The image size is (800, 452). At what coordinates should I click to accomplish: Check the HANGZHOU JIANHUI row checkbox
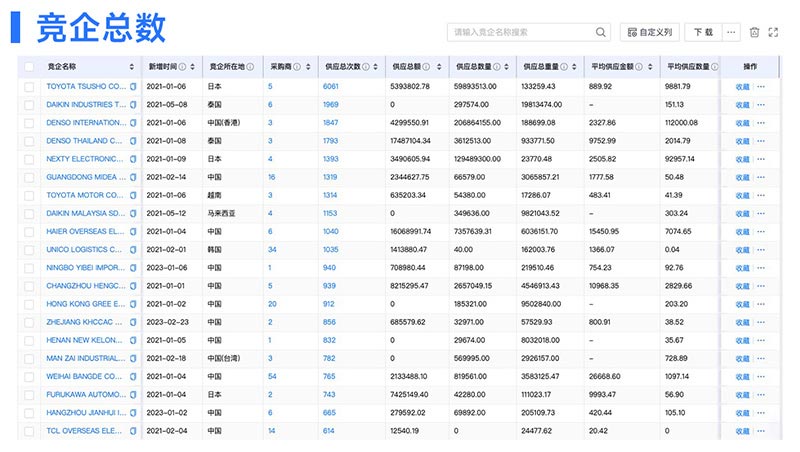click(x=29, y=413)
